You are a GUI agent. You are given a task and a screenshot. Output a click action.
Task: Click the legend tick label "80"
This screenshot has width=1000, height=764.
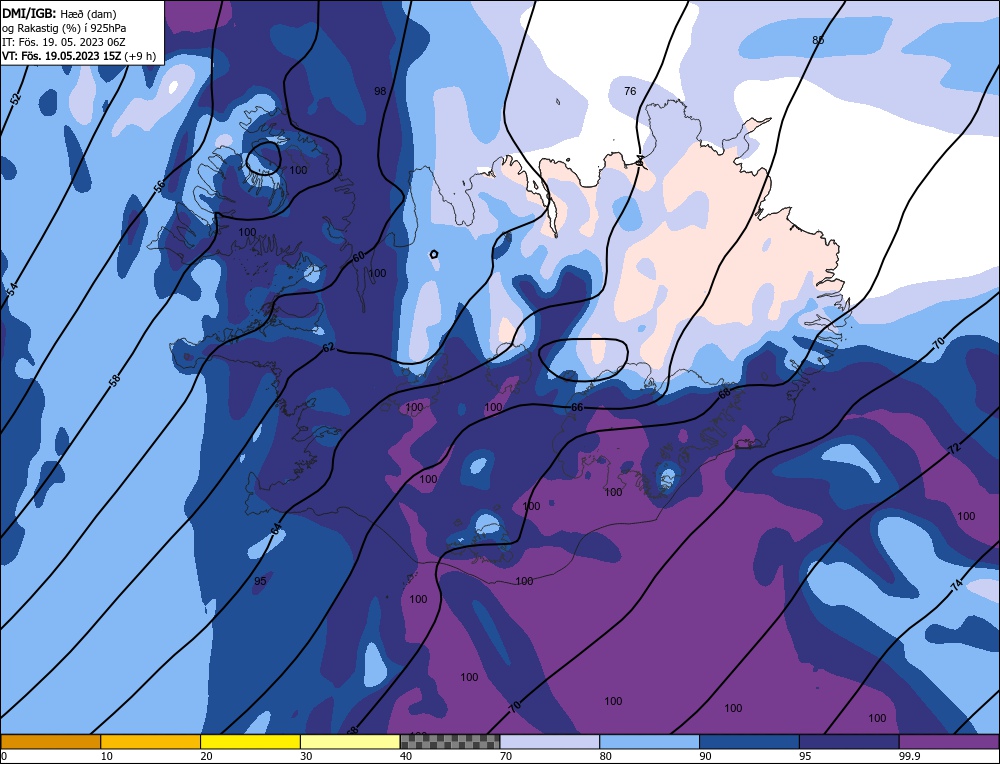point(605,756)
